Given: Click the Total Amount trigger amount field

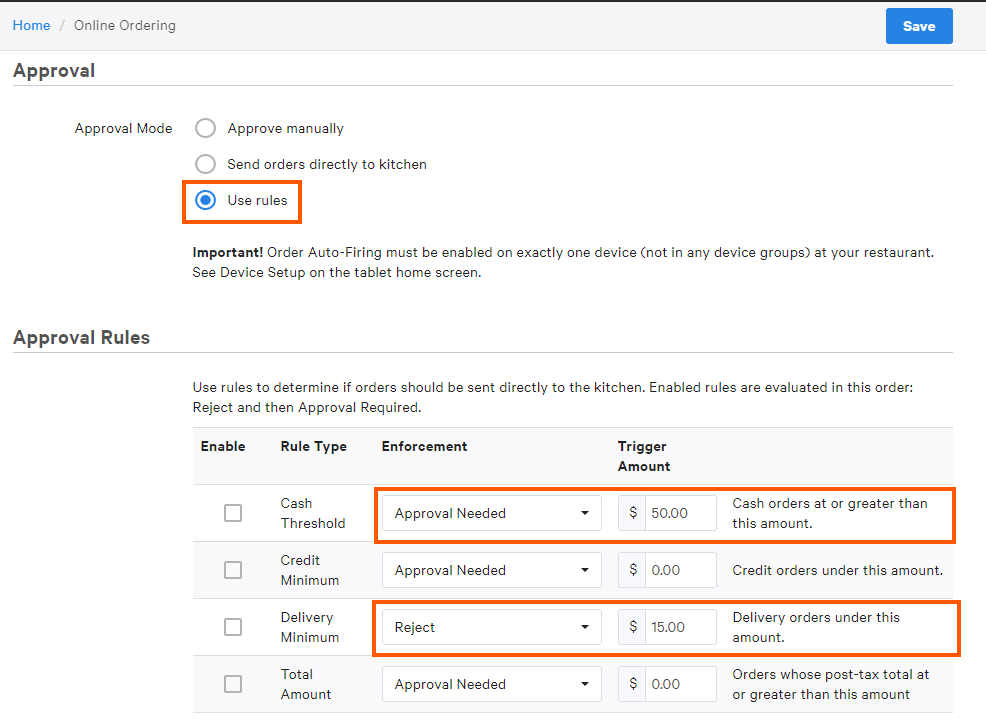Looking at the screenshot, I should coord(683,684).
